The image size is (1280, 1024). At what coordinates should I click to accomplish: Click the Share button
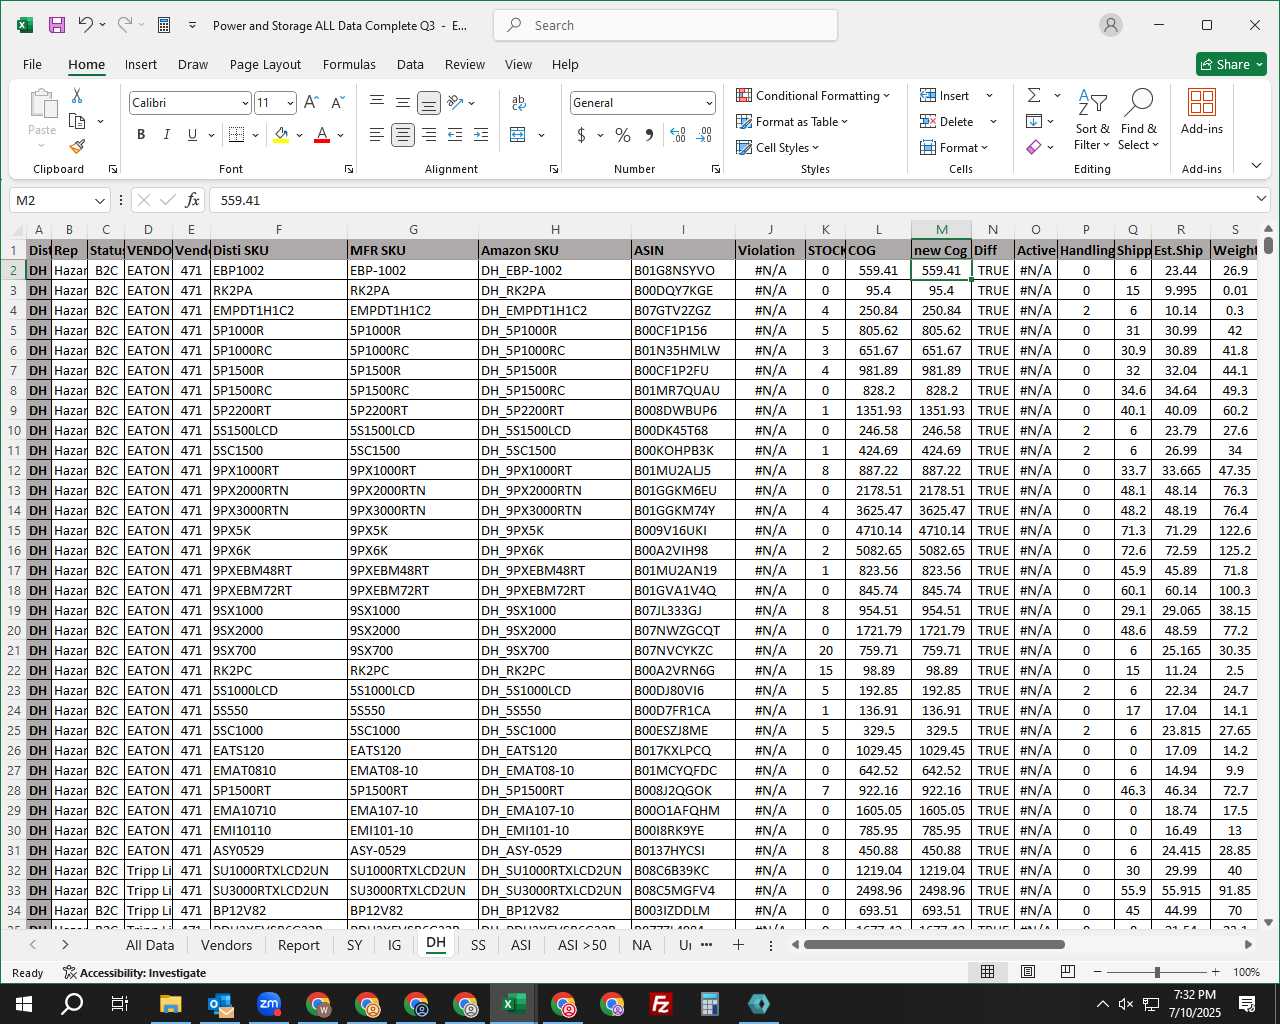(1232, 64)
